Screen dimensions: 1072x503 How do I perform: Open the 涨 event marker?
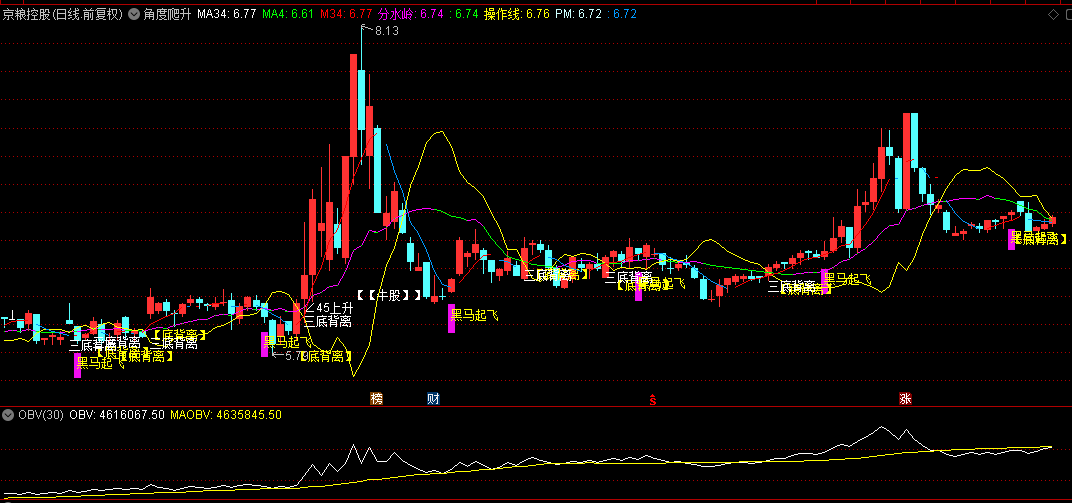906,398
